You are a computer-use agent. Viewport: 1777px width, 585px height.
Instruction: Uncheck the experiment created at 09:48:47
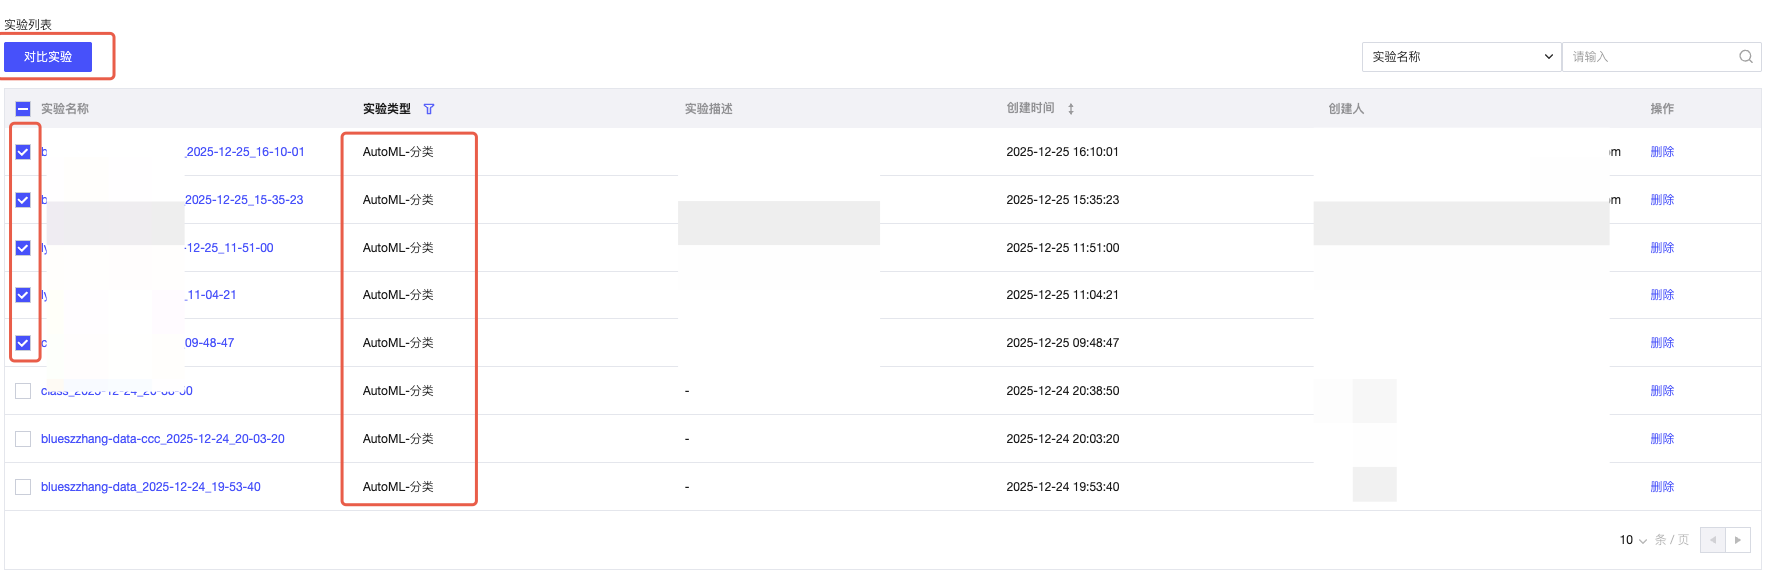[23, 343]
